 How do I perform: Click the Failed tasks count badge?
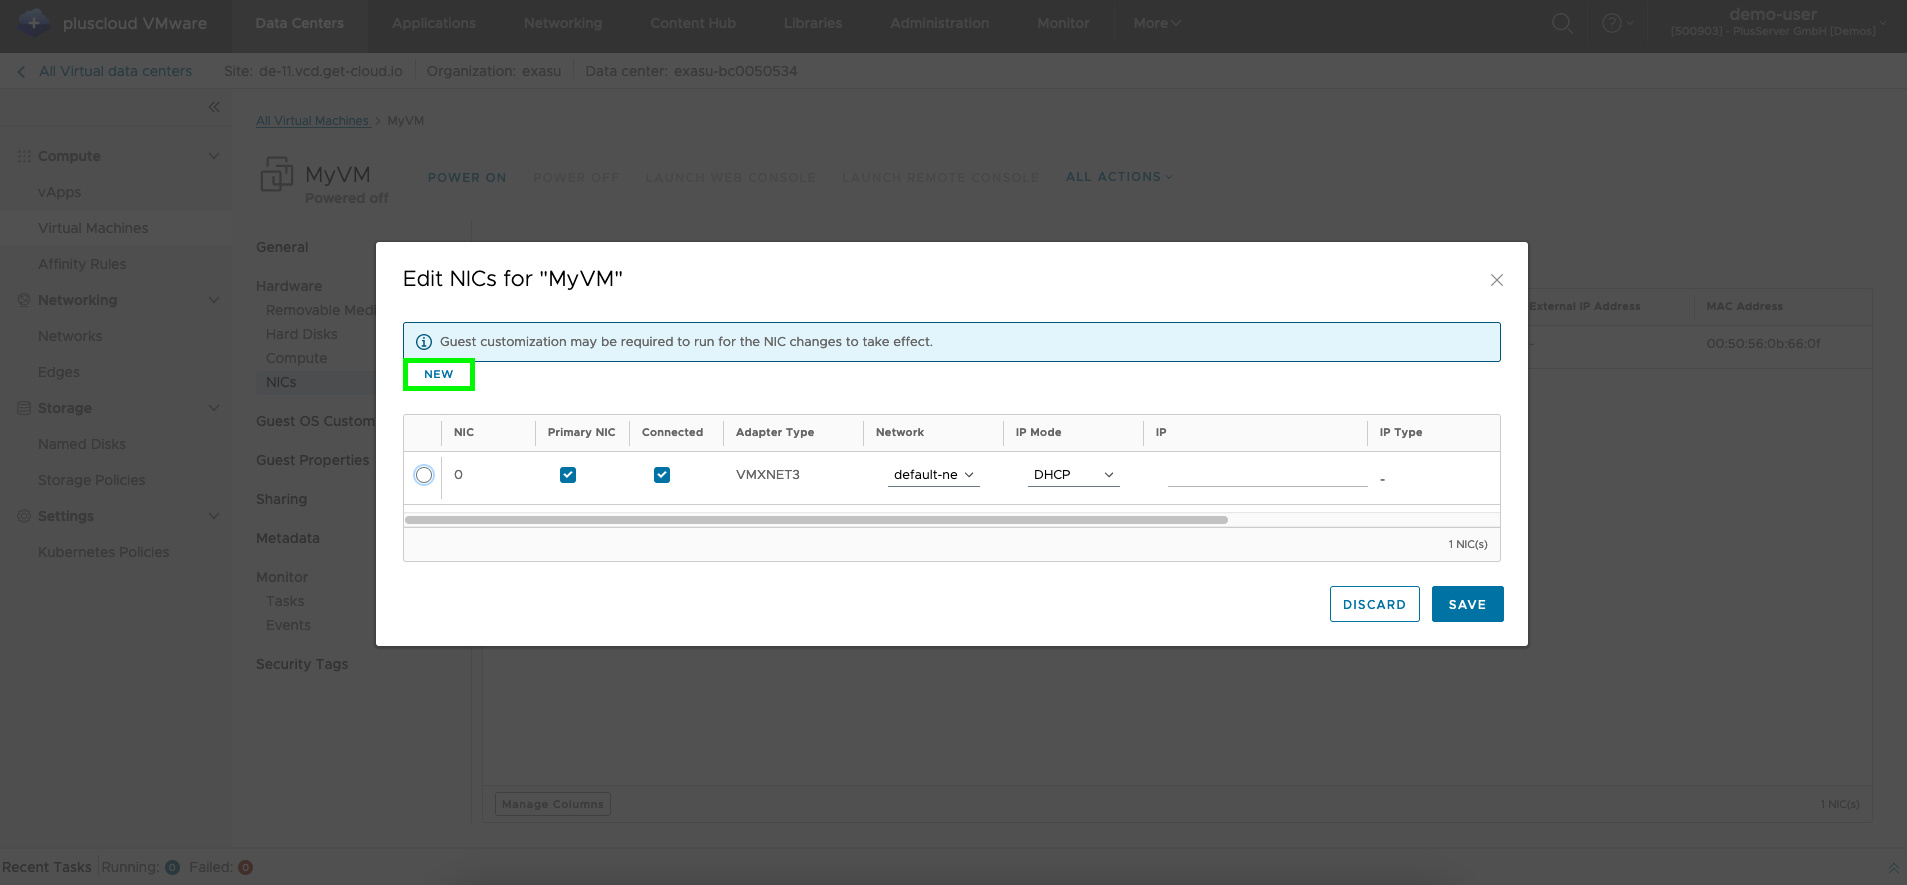pos(245,868)
